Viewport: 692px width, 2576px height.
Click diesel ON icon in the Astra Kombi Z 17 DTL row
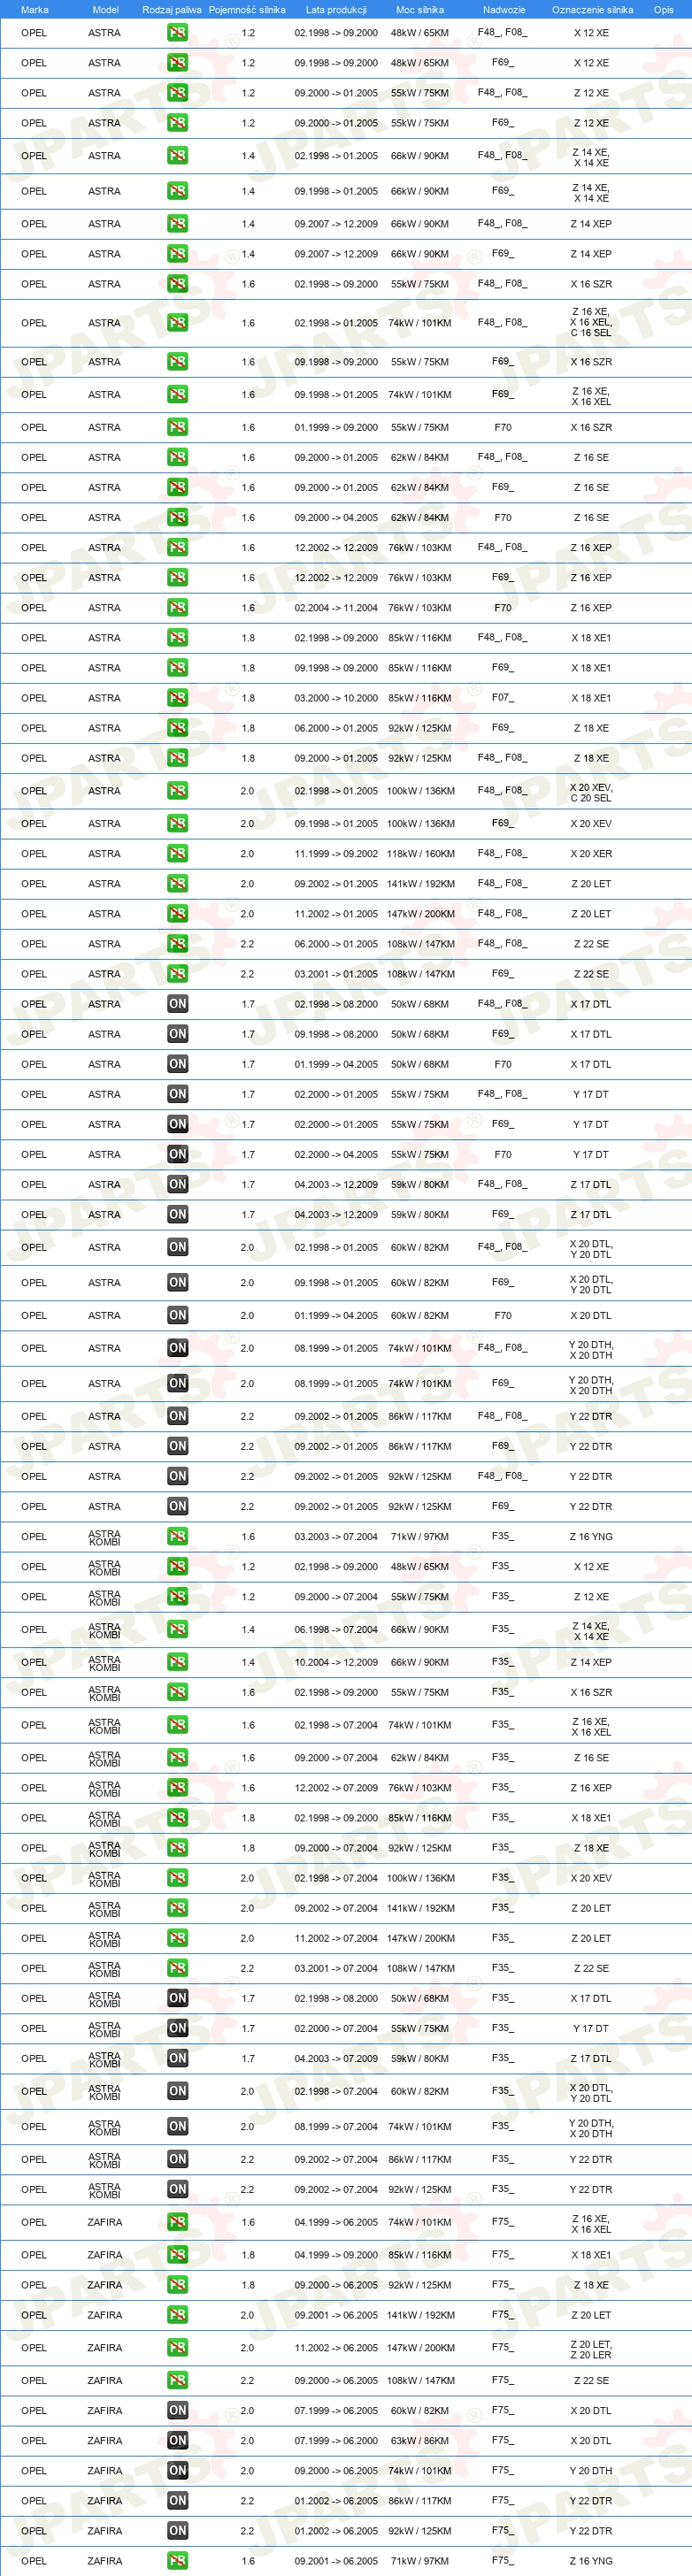coord(177,2058)
